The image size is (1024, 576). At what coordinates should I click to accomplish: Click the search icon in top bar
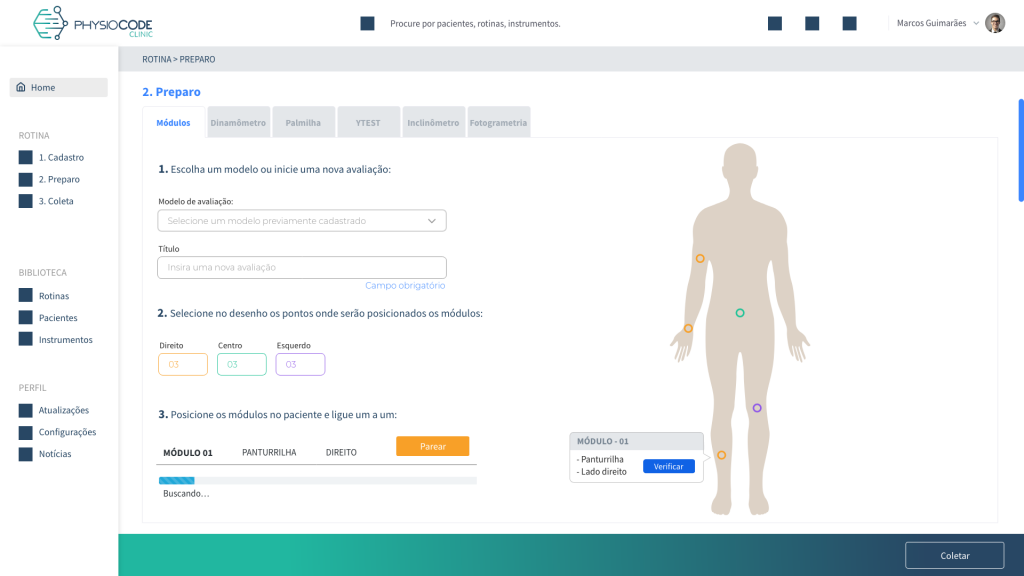(367, 23)
